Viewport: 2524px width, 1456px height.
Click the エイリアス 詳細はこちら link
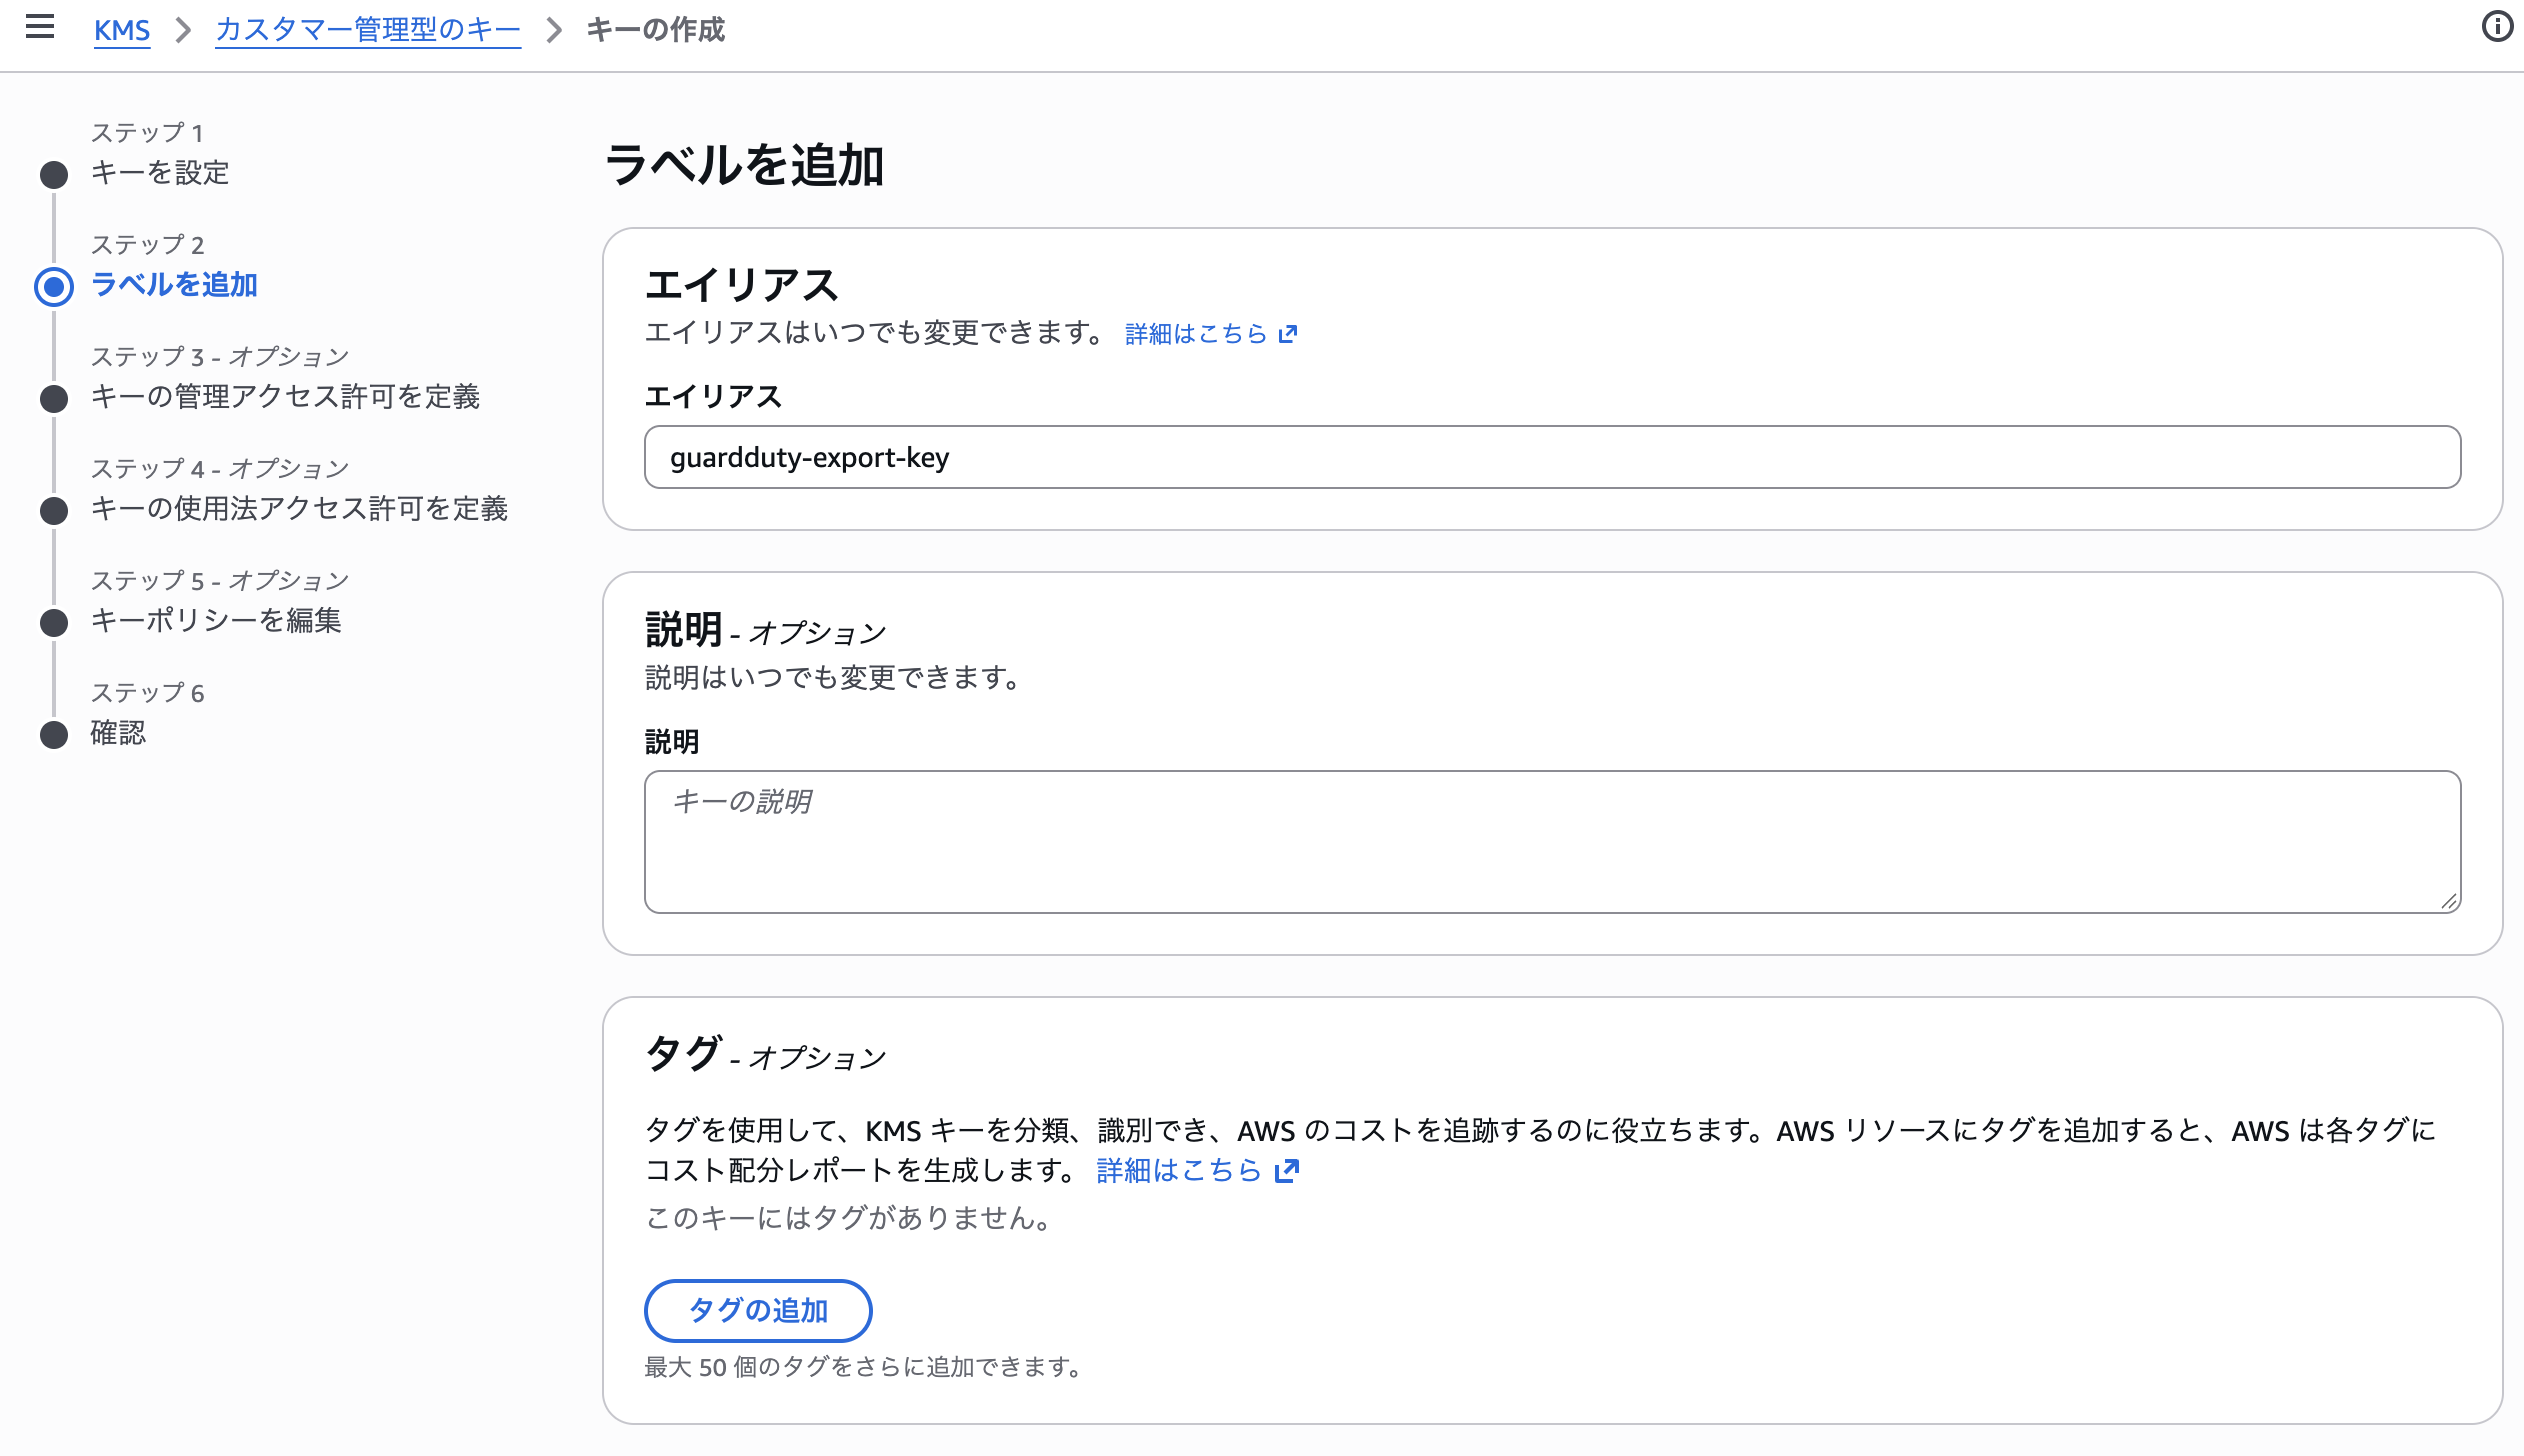pyautogui.click(x=1196, y=333)
